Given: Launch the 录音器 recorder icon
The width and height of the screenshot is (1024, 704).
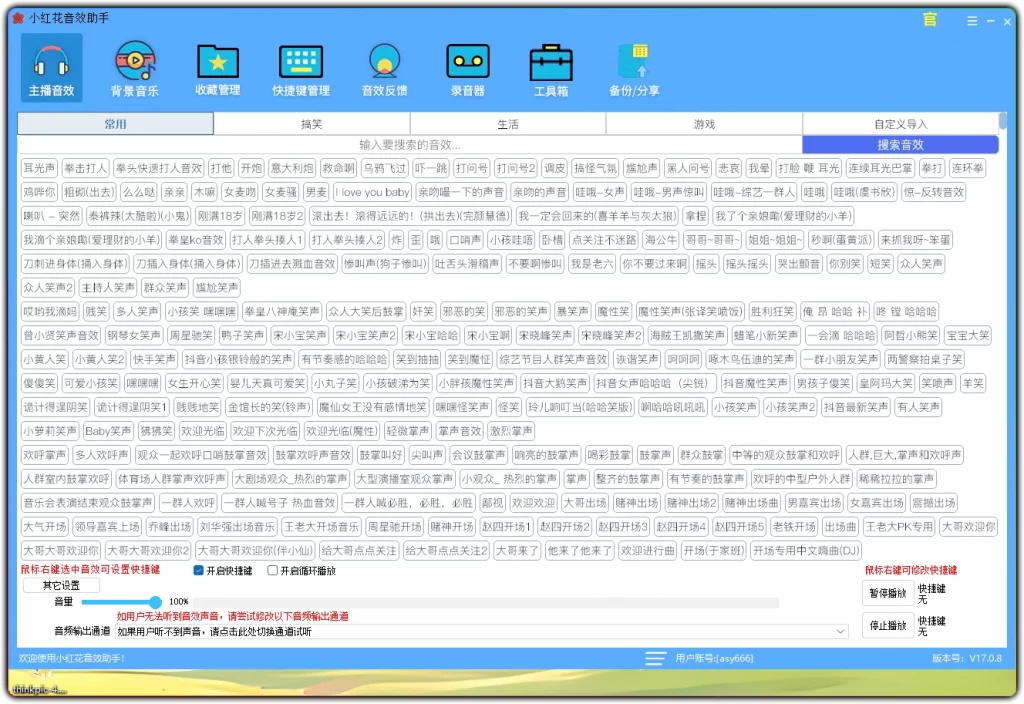Looking at the screenshot, I should (x=467, y=62).
